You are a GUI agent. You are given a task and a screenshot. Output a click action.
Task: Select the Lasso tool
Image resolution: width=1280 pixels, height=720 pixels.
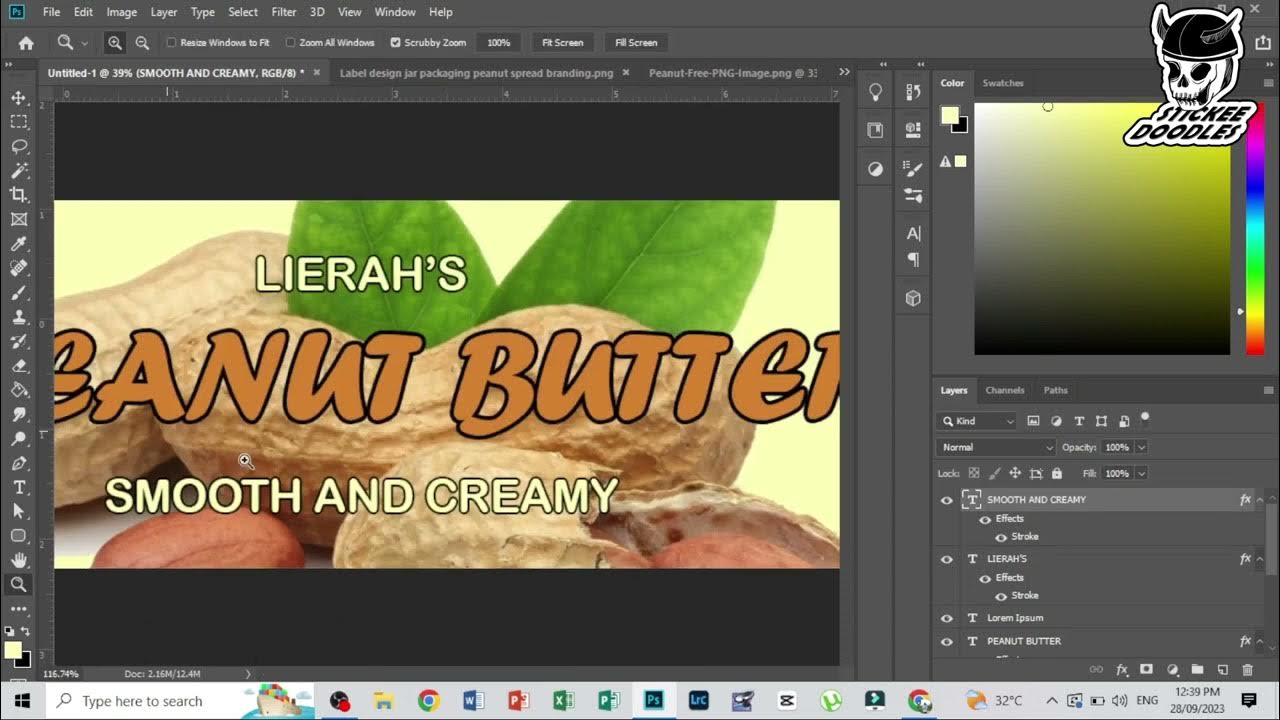19,146
